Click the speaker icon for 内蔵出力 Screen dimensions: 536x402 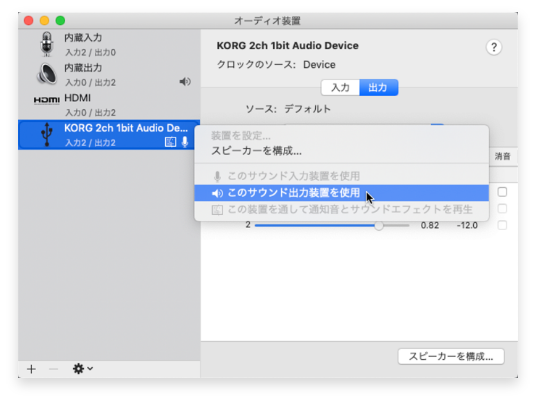pos(46,74)
